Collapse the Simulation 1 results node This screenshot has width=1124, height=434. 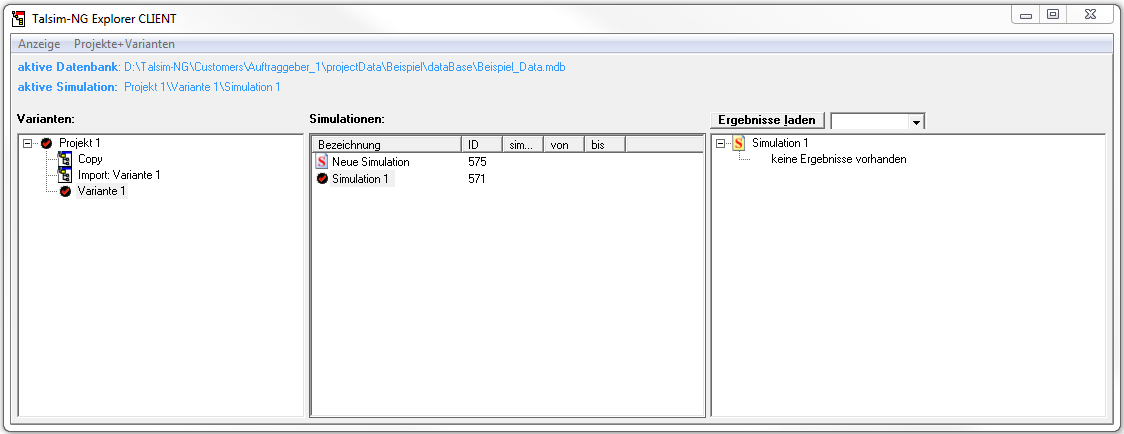[x=721, y=143]
